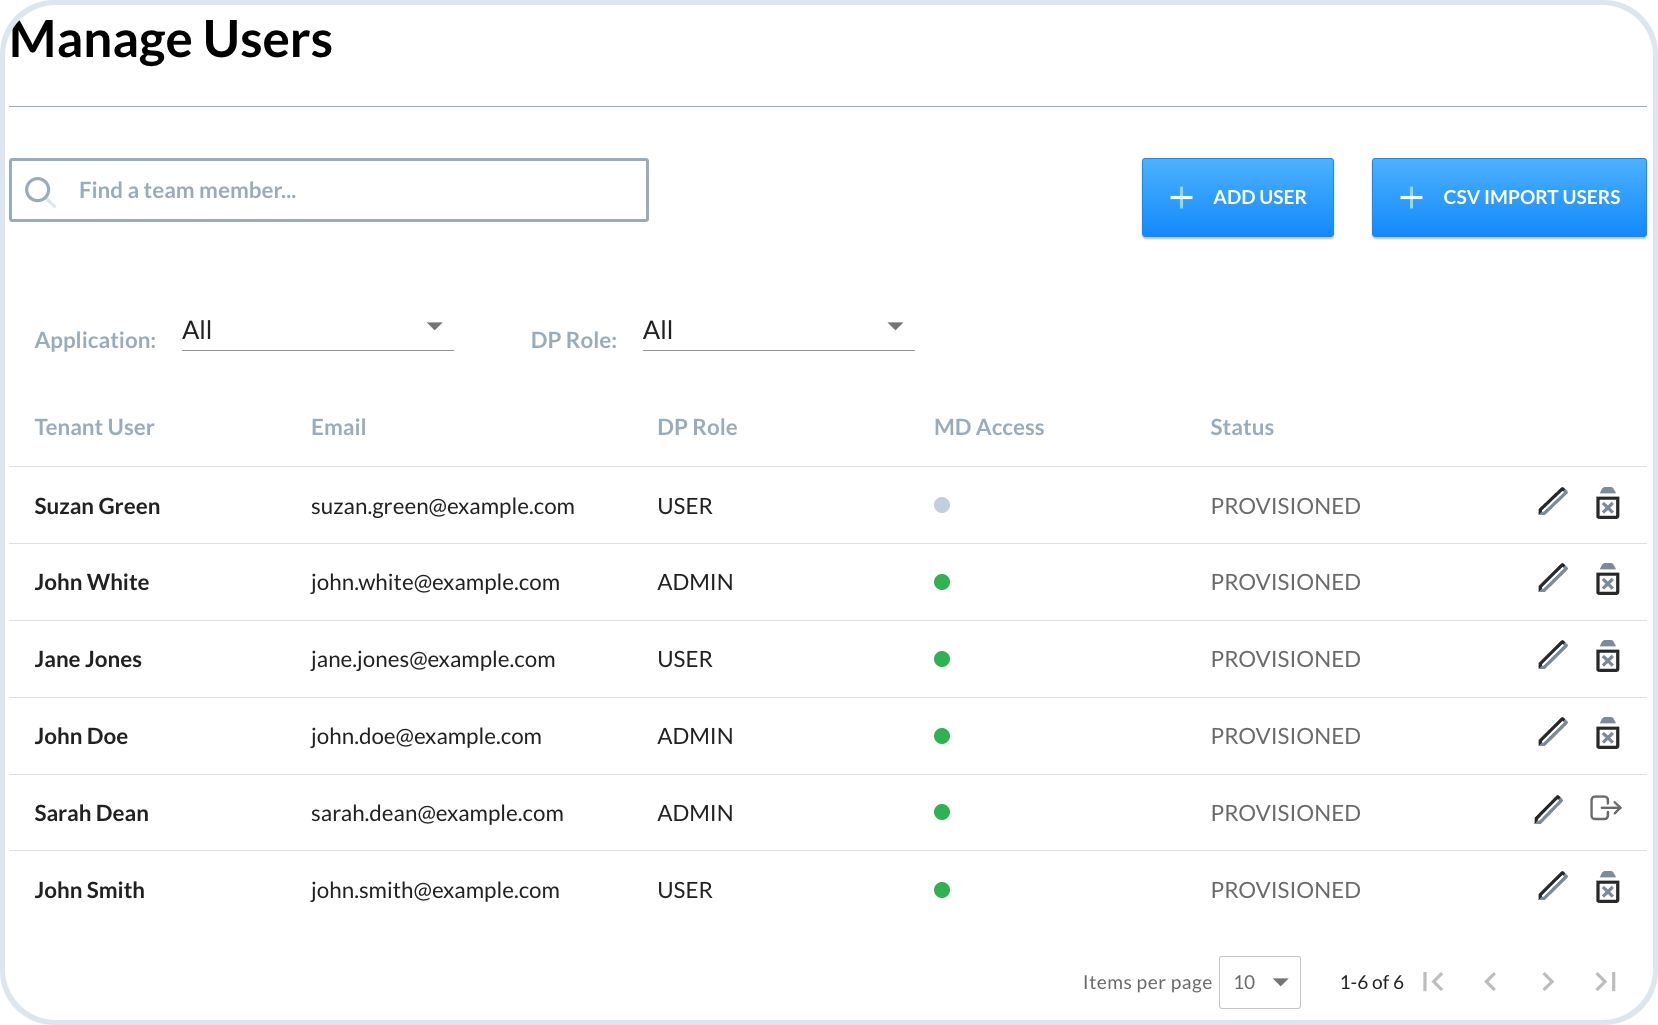Viewport: 1658px width, 1025px height.
Task: Jump to last page of users
Action: click(x=1605, y=982)
